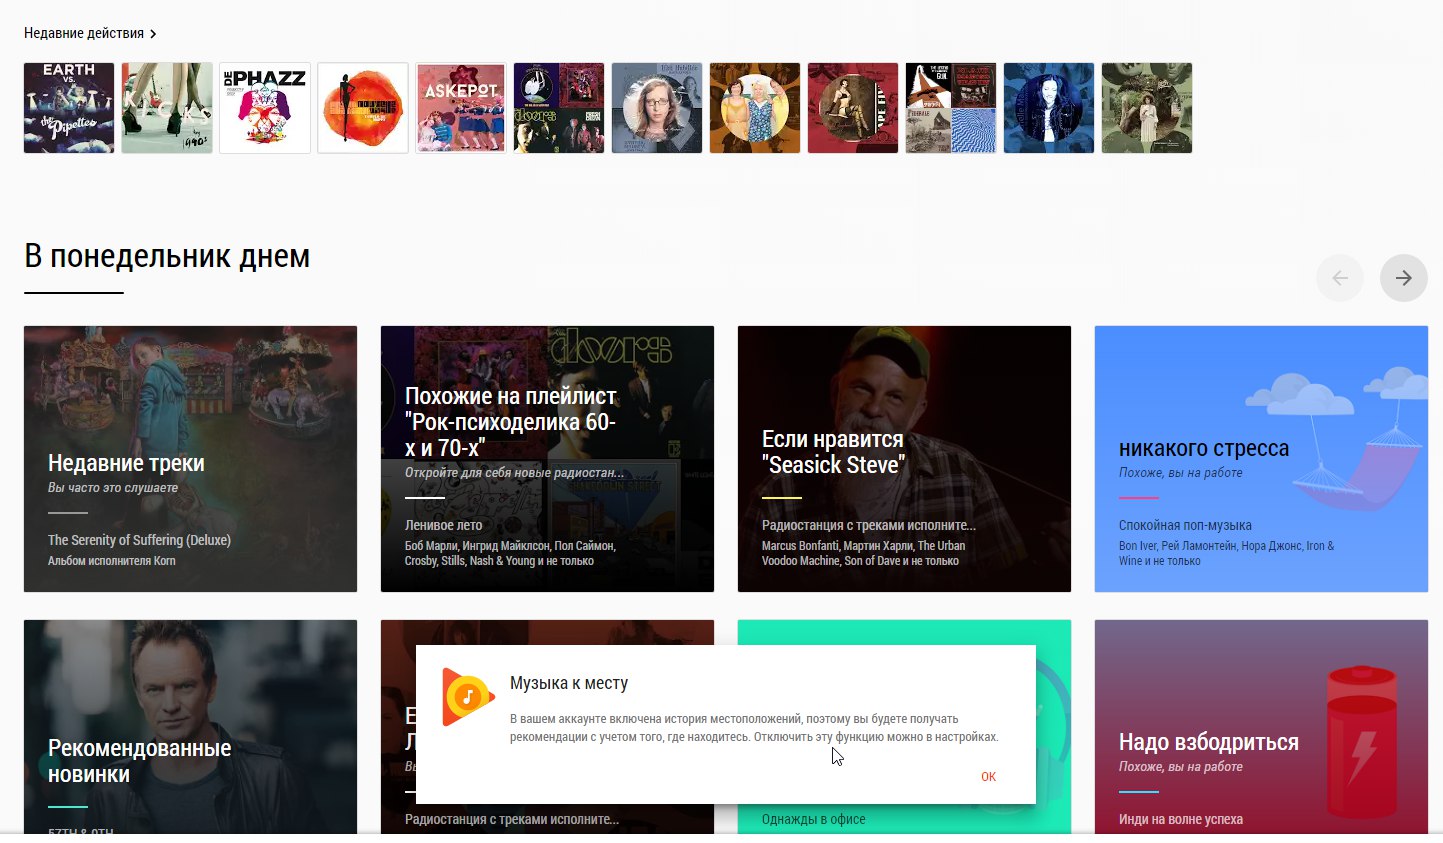Screen dimensions: 1443x843
Task: Open the "Если нравится Seasick Steve" card
Action: tap(904, 459)
